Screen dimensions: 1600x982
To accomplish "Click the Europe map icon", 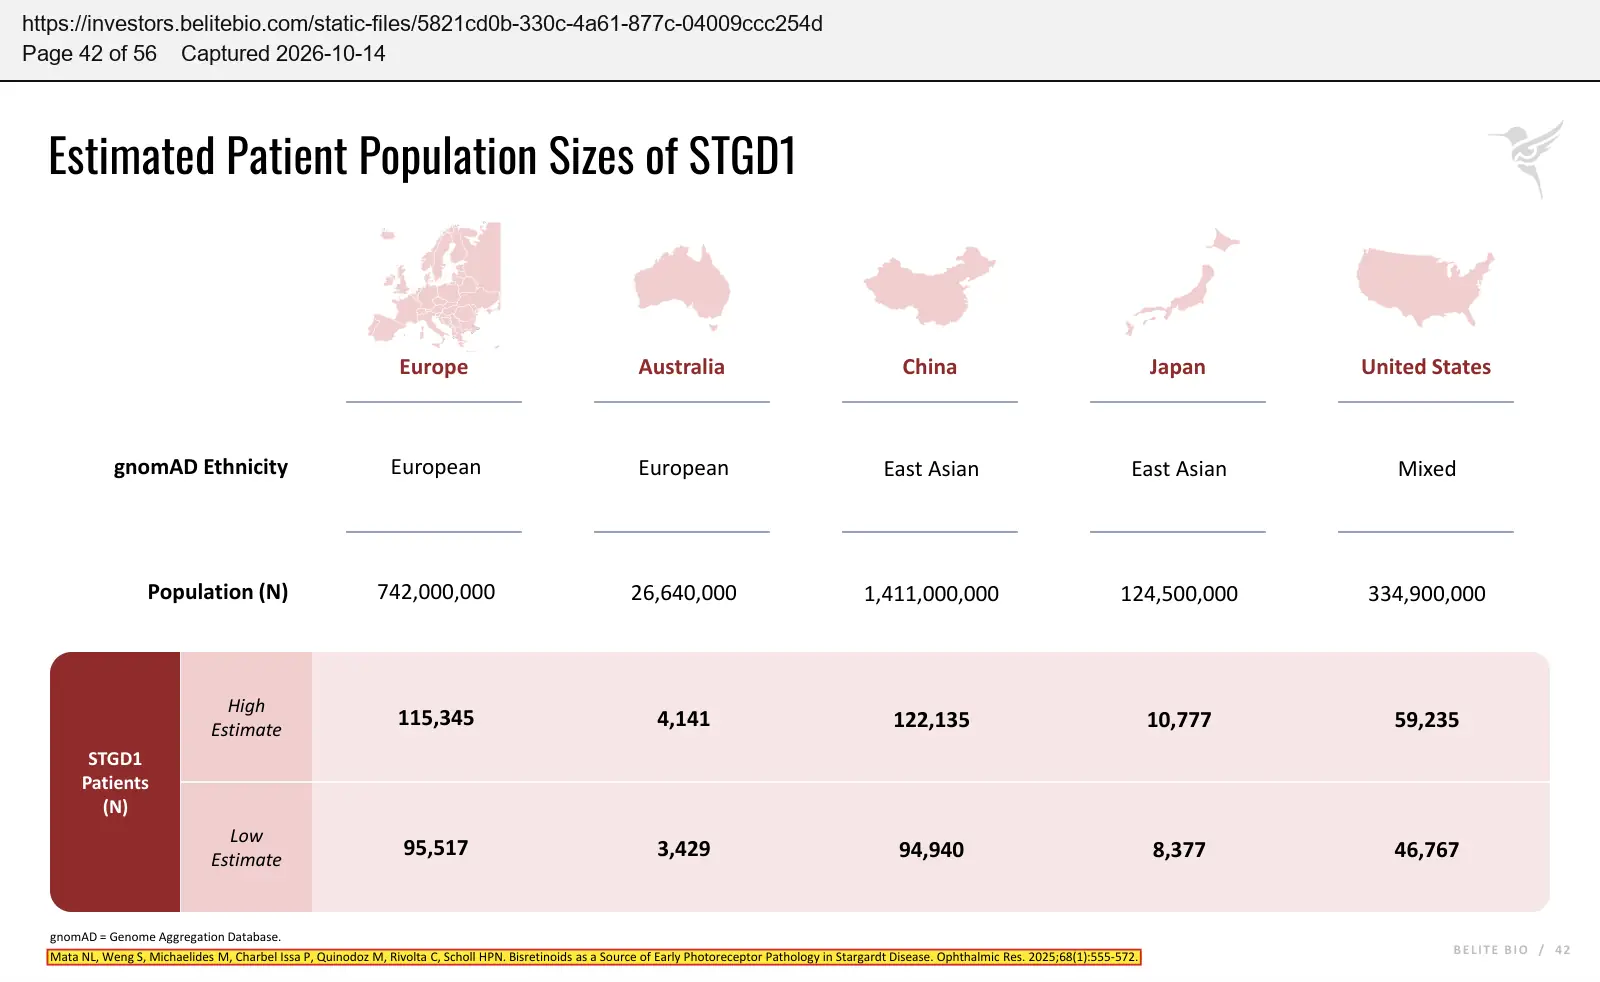I will [x=434, y=284].
